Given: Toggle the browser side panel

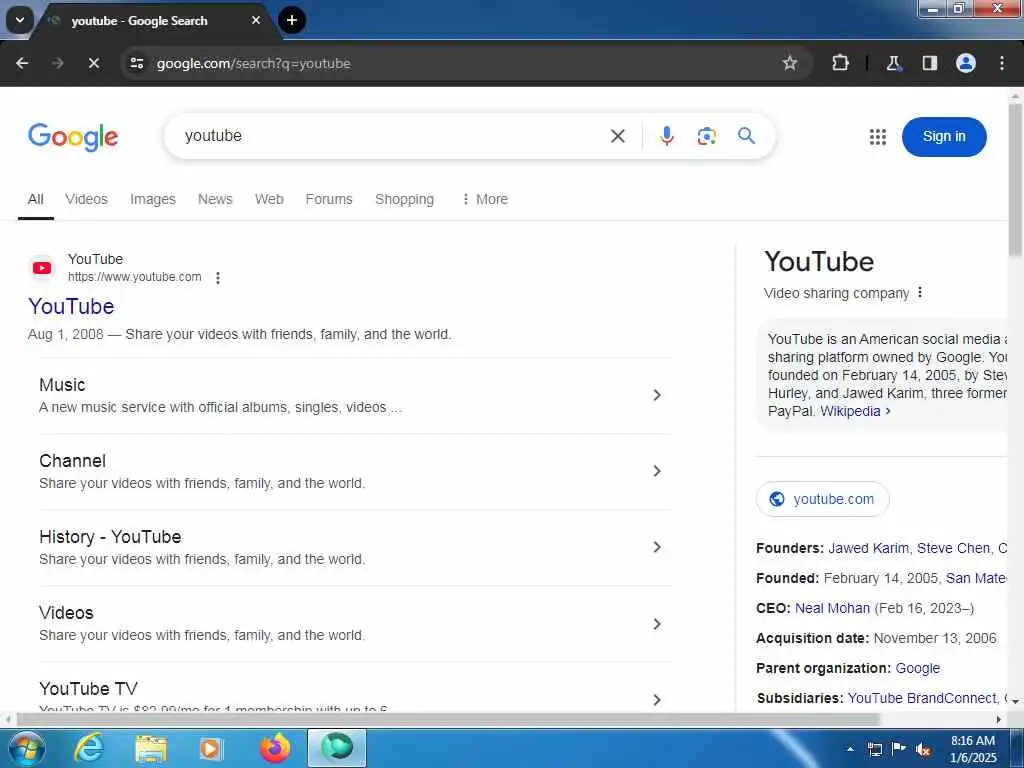Looking at the screenshot, I should tap(929, 63).
